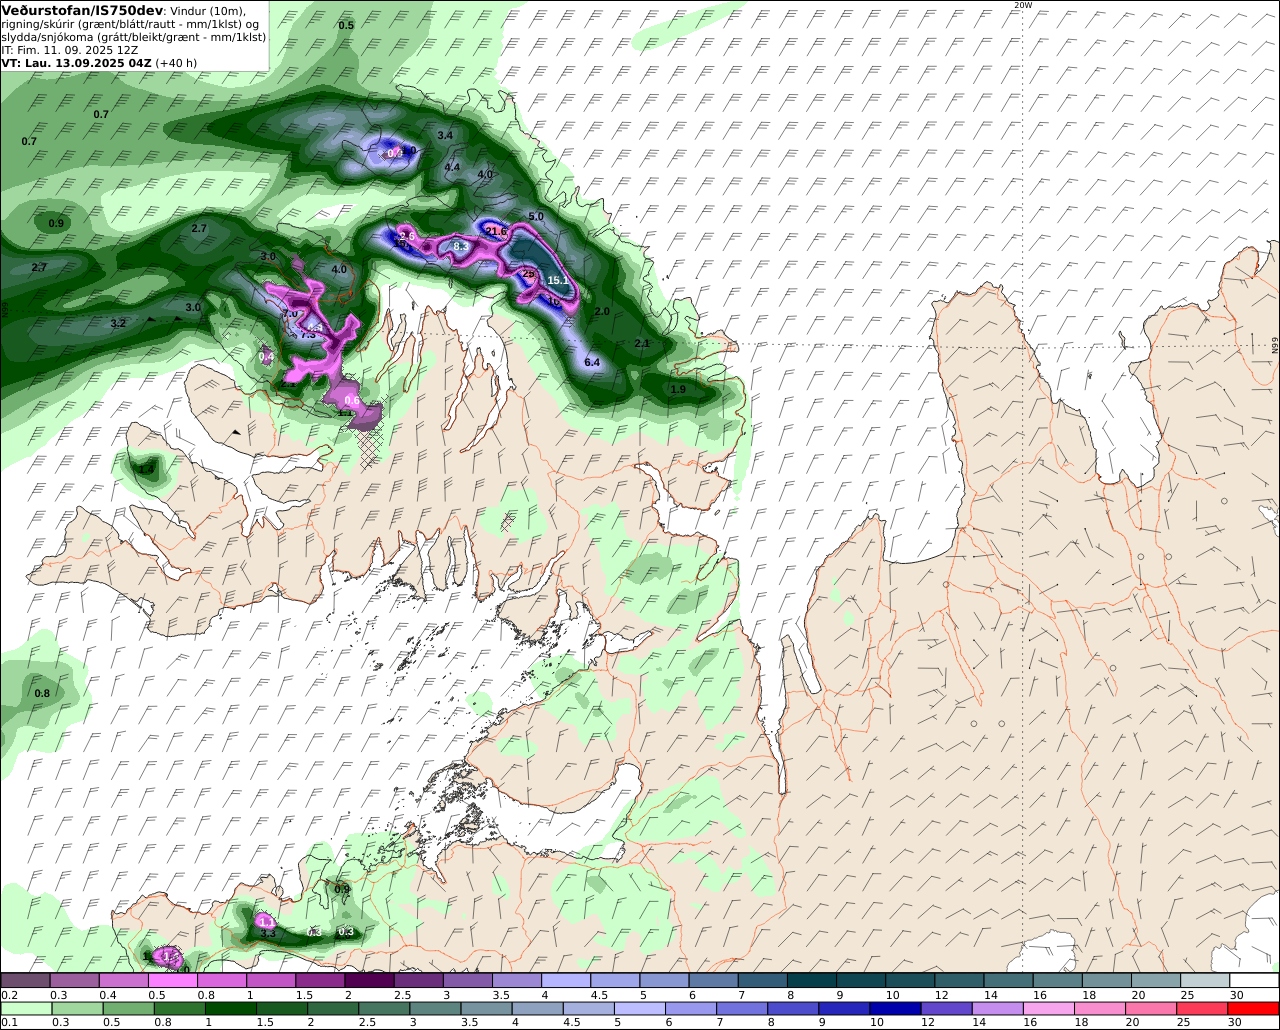Click the '4.4' precipitation value

tap(452, 167)
